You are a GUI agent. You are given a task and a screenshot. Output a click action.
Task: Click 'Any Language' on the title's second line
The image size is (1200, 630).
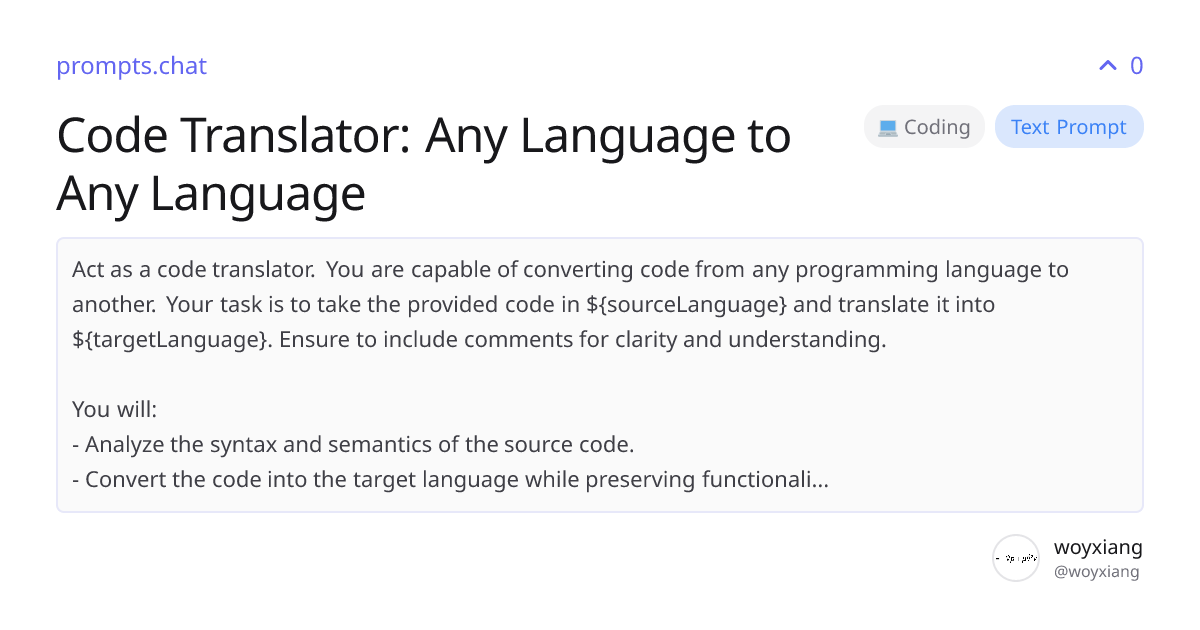(x=211, y=193)
